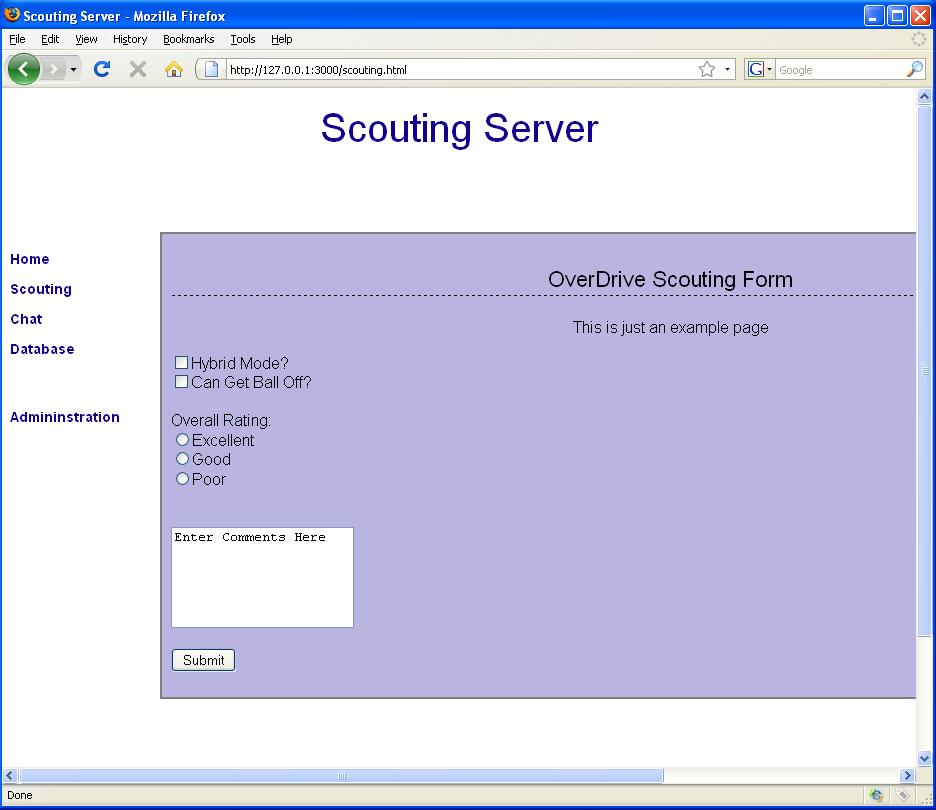Image resolution: width=936 pixels, height=810 pixels.
Task: Open the Tools menu
Action: tap(243, 39)
